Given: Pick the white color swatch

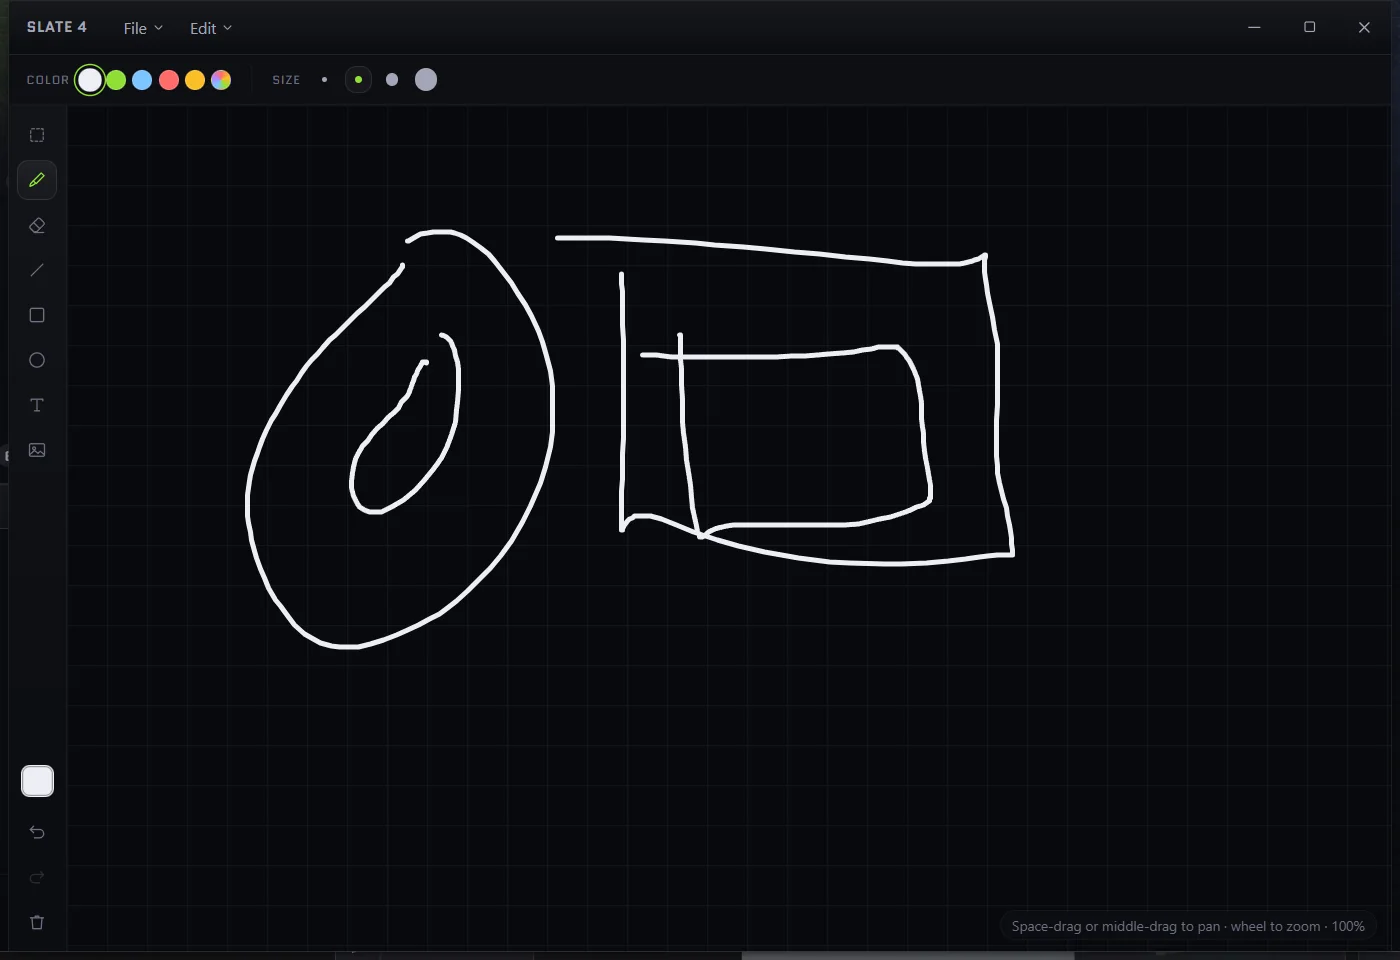Looking at the screenshot, I should 90,80.
